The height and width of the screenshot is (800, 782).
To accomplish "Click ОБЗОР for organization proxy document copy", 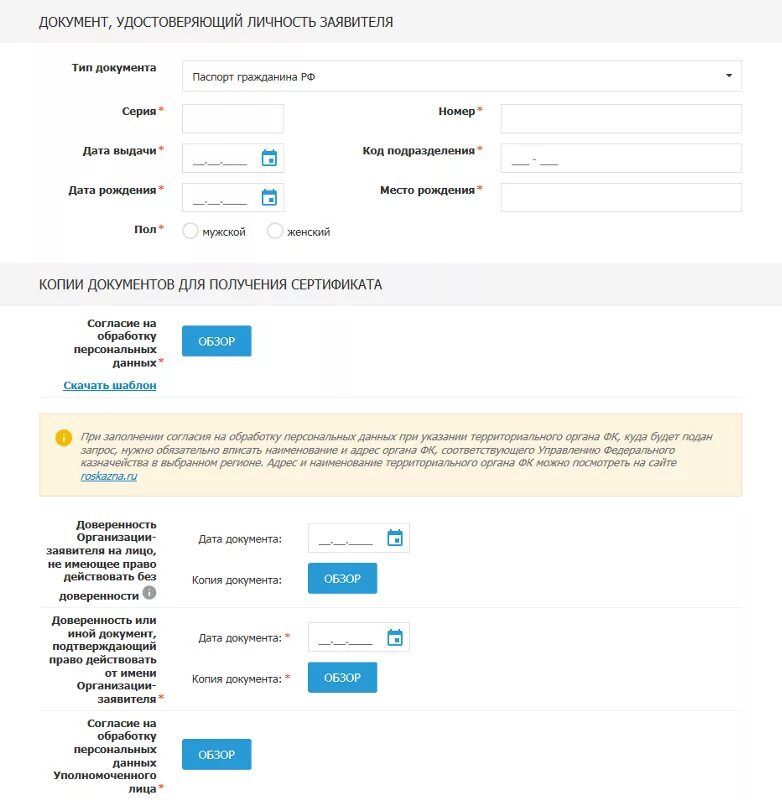I will (342, 578).
